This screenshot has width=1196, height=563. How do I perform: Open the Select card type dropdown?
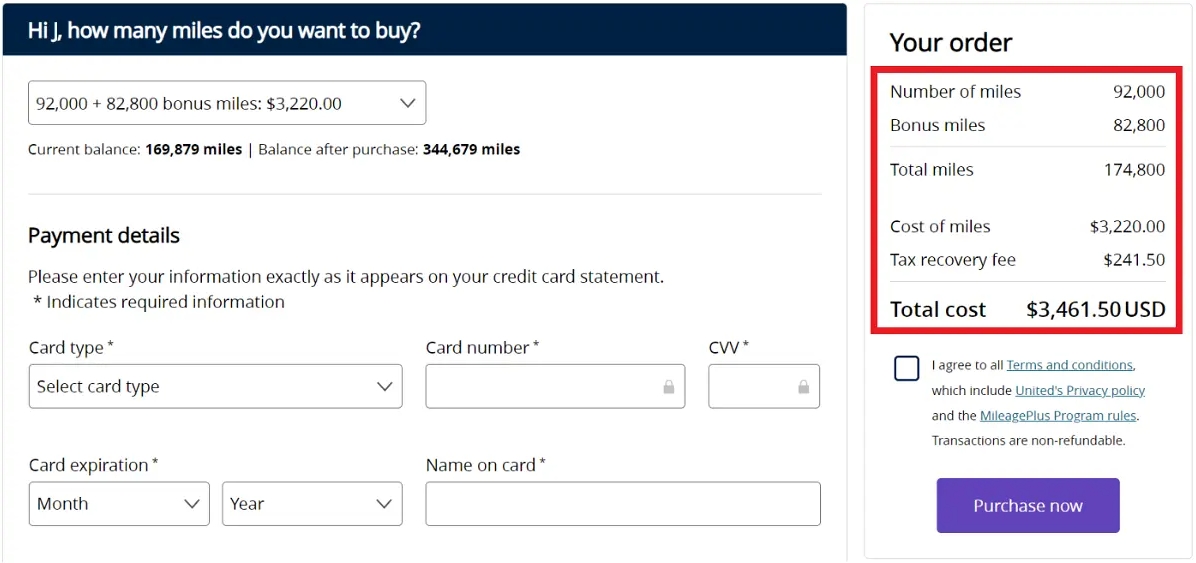click(x=216, y=387)
